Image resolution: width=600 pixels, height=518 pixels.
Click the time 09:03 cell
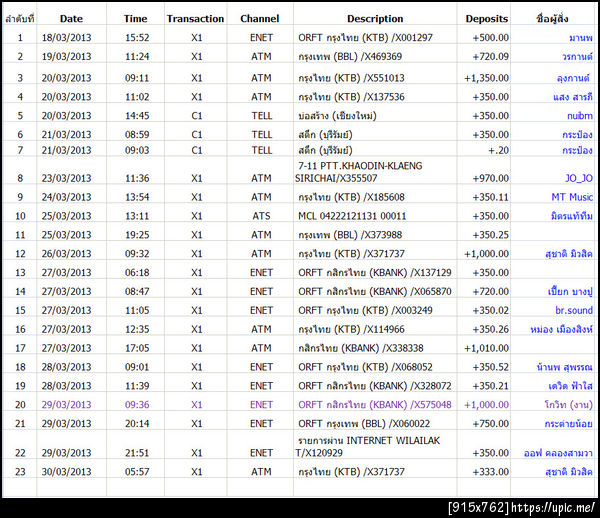point(137,150)
